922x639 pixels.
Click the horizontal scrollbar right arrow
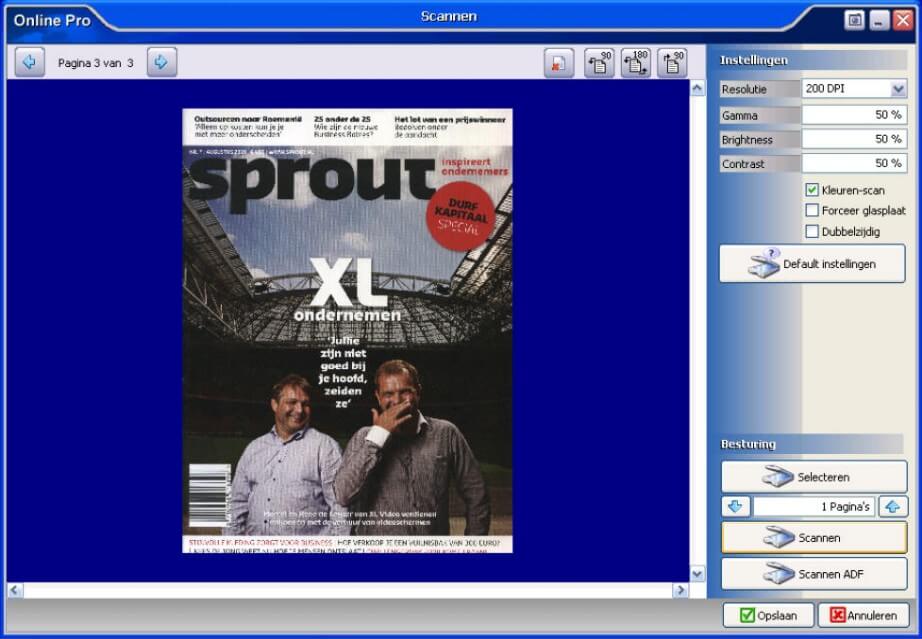point(681,590)
